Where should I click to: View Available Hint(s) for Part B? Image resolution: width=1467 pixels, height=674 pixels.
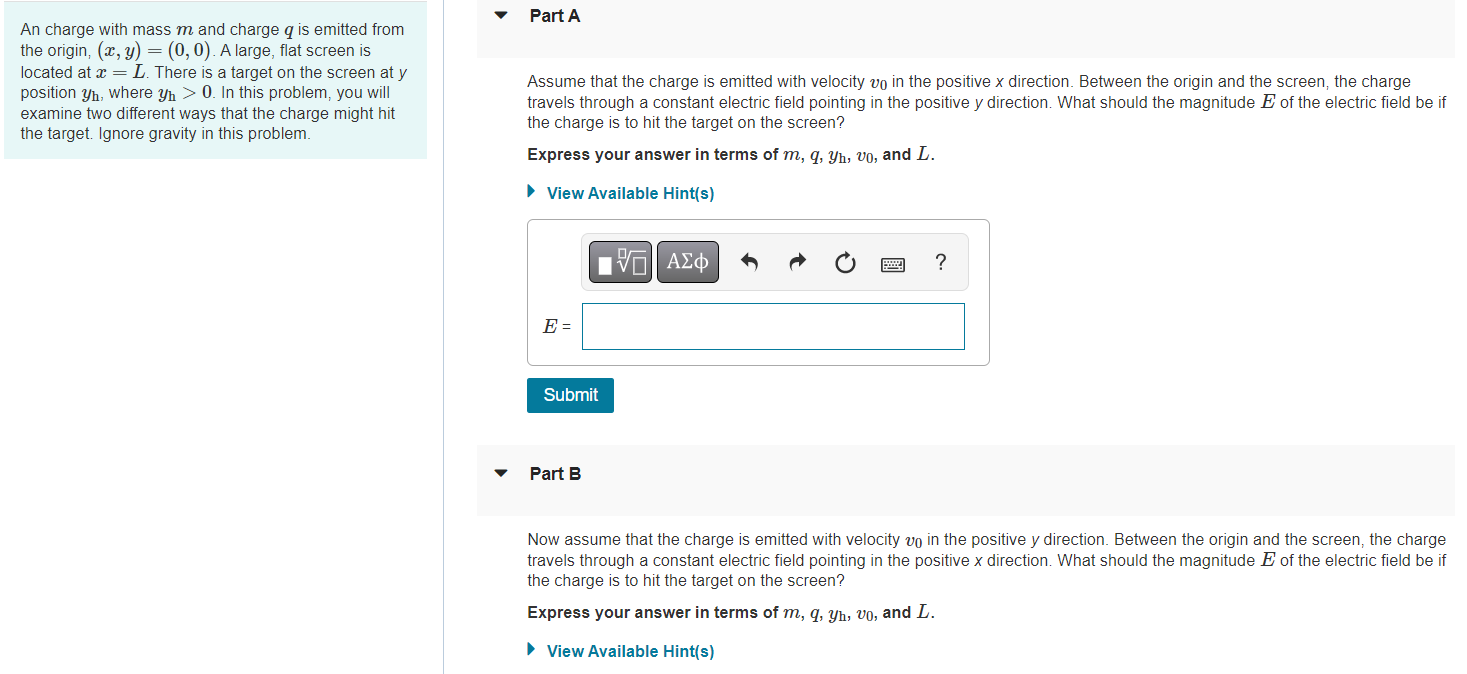629,650
